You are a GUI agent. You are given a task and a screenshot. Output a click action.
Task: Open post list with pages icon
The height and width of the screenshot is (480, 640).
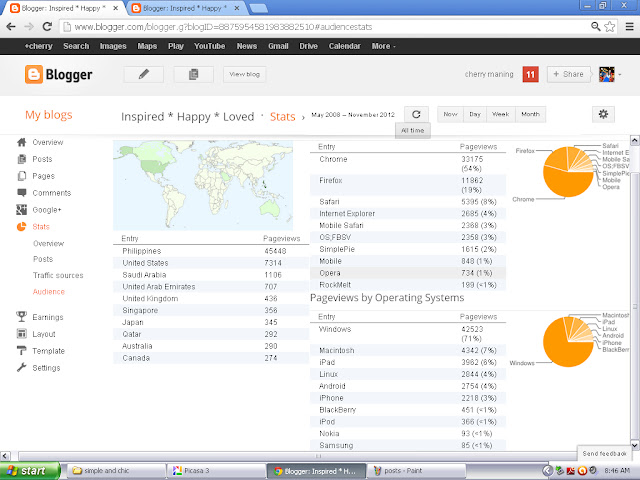tap(193, 74)
